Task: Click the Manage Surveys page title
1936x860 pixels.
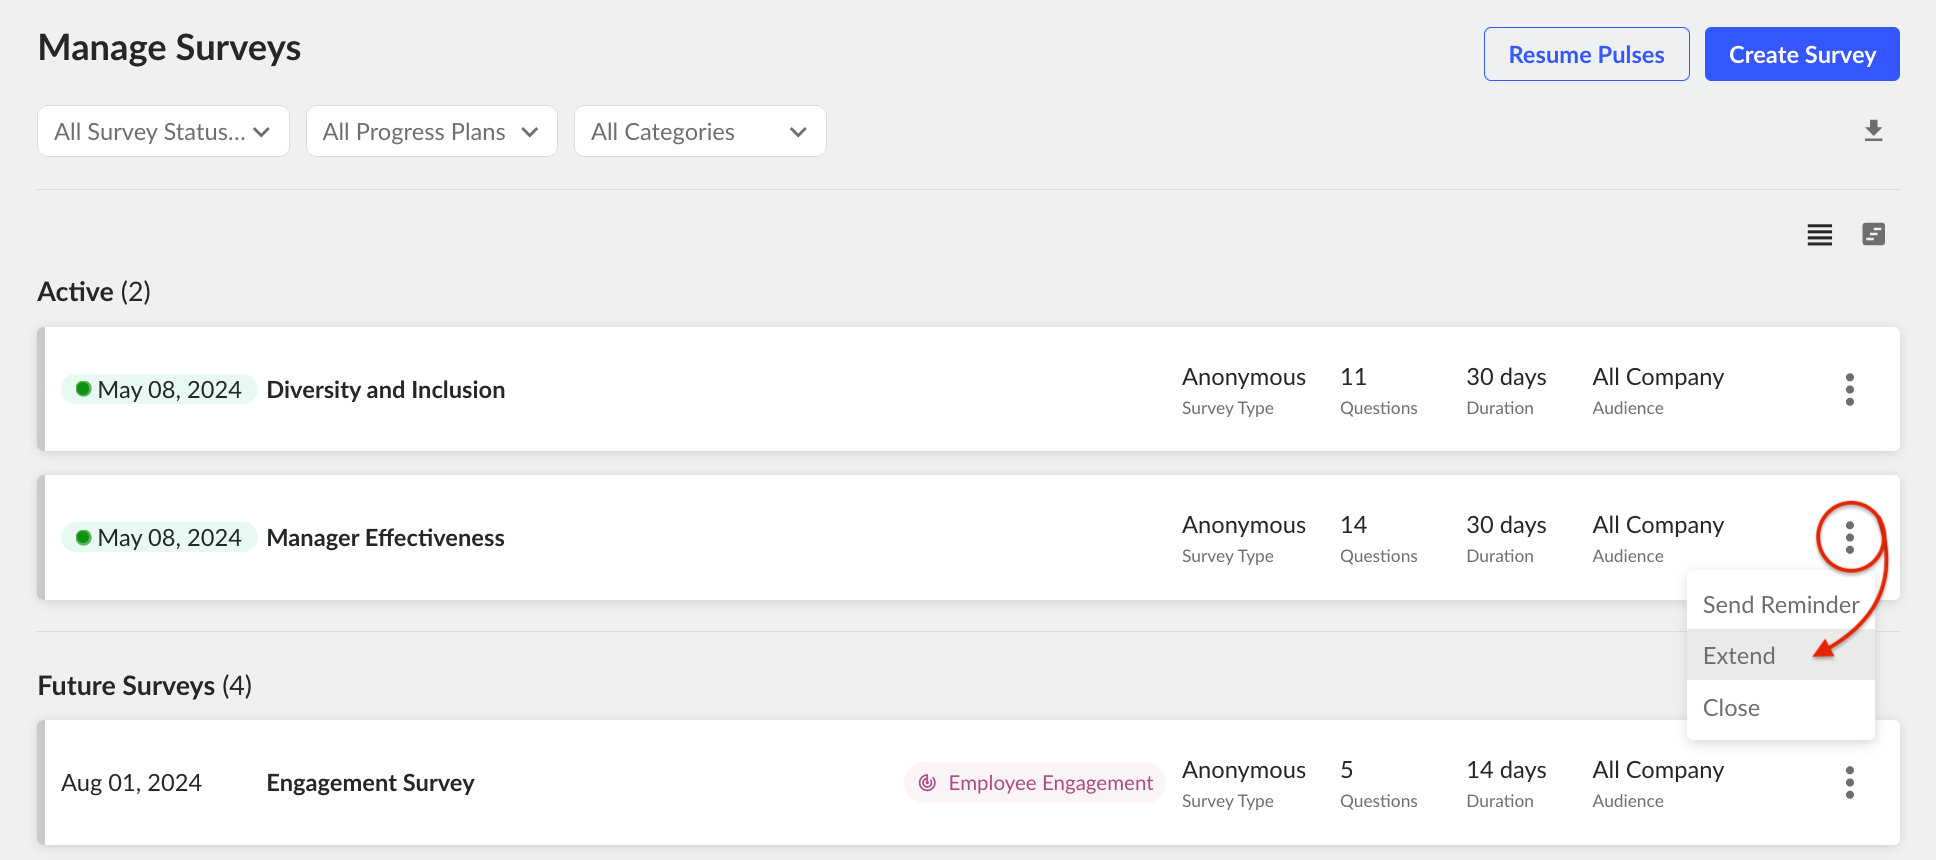Action: [x=169, y=47]
